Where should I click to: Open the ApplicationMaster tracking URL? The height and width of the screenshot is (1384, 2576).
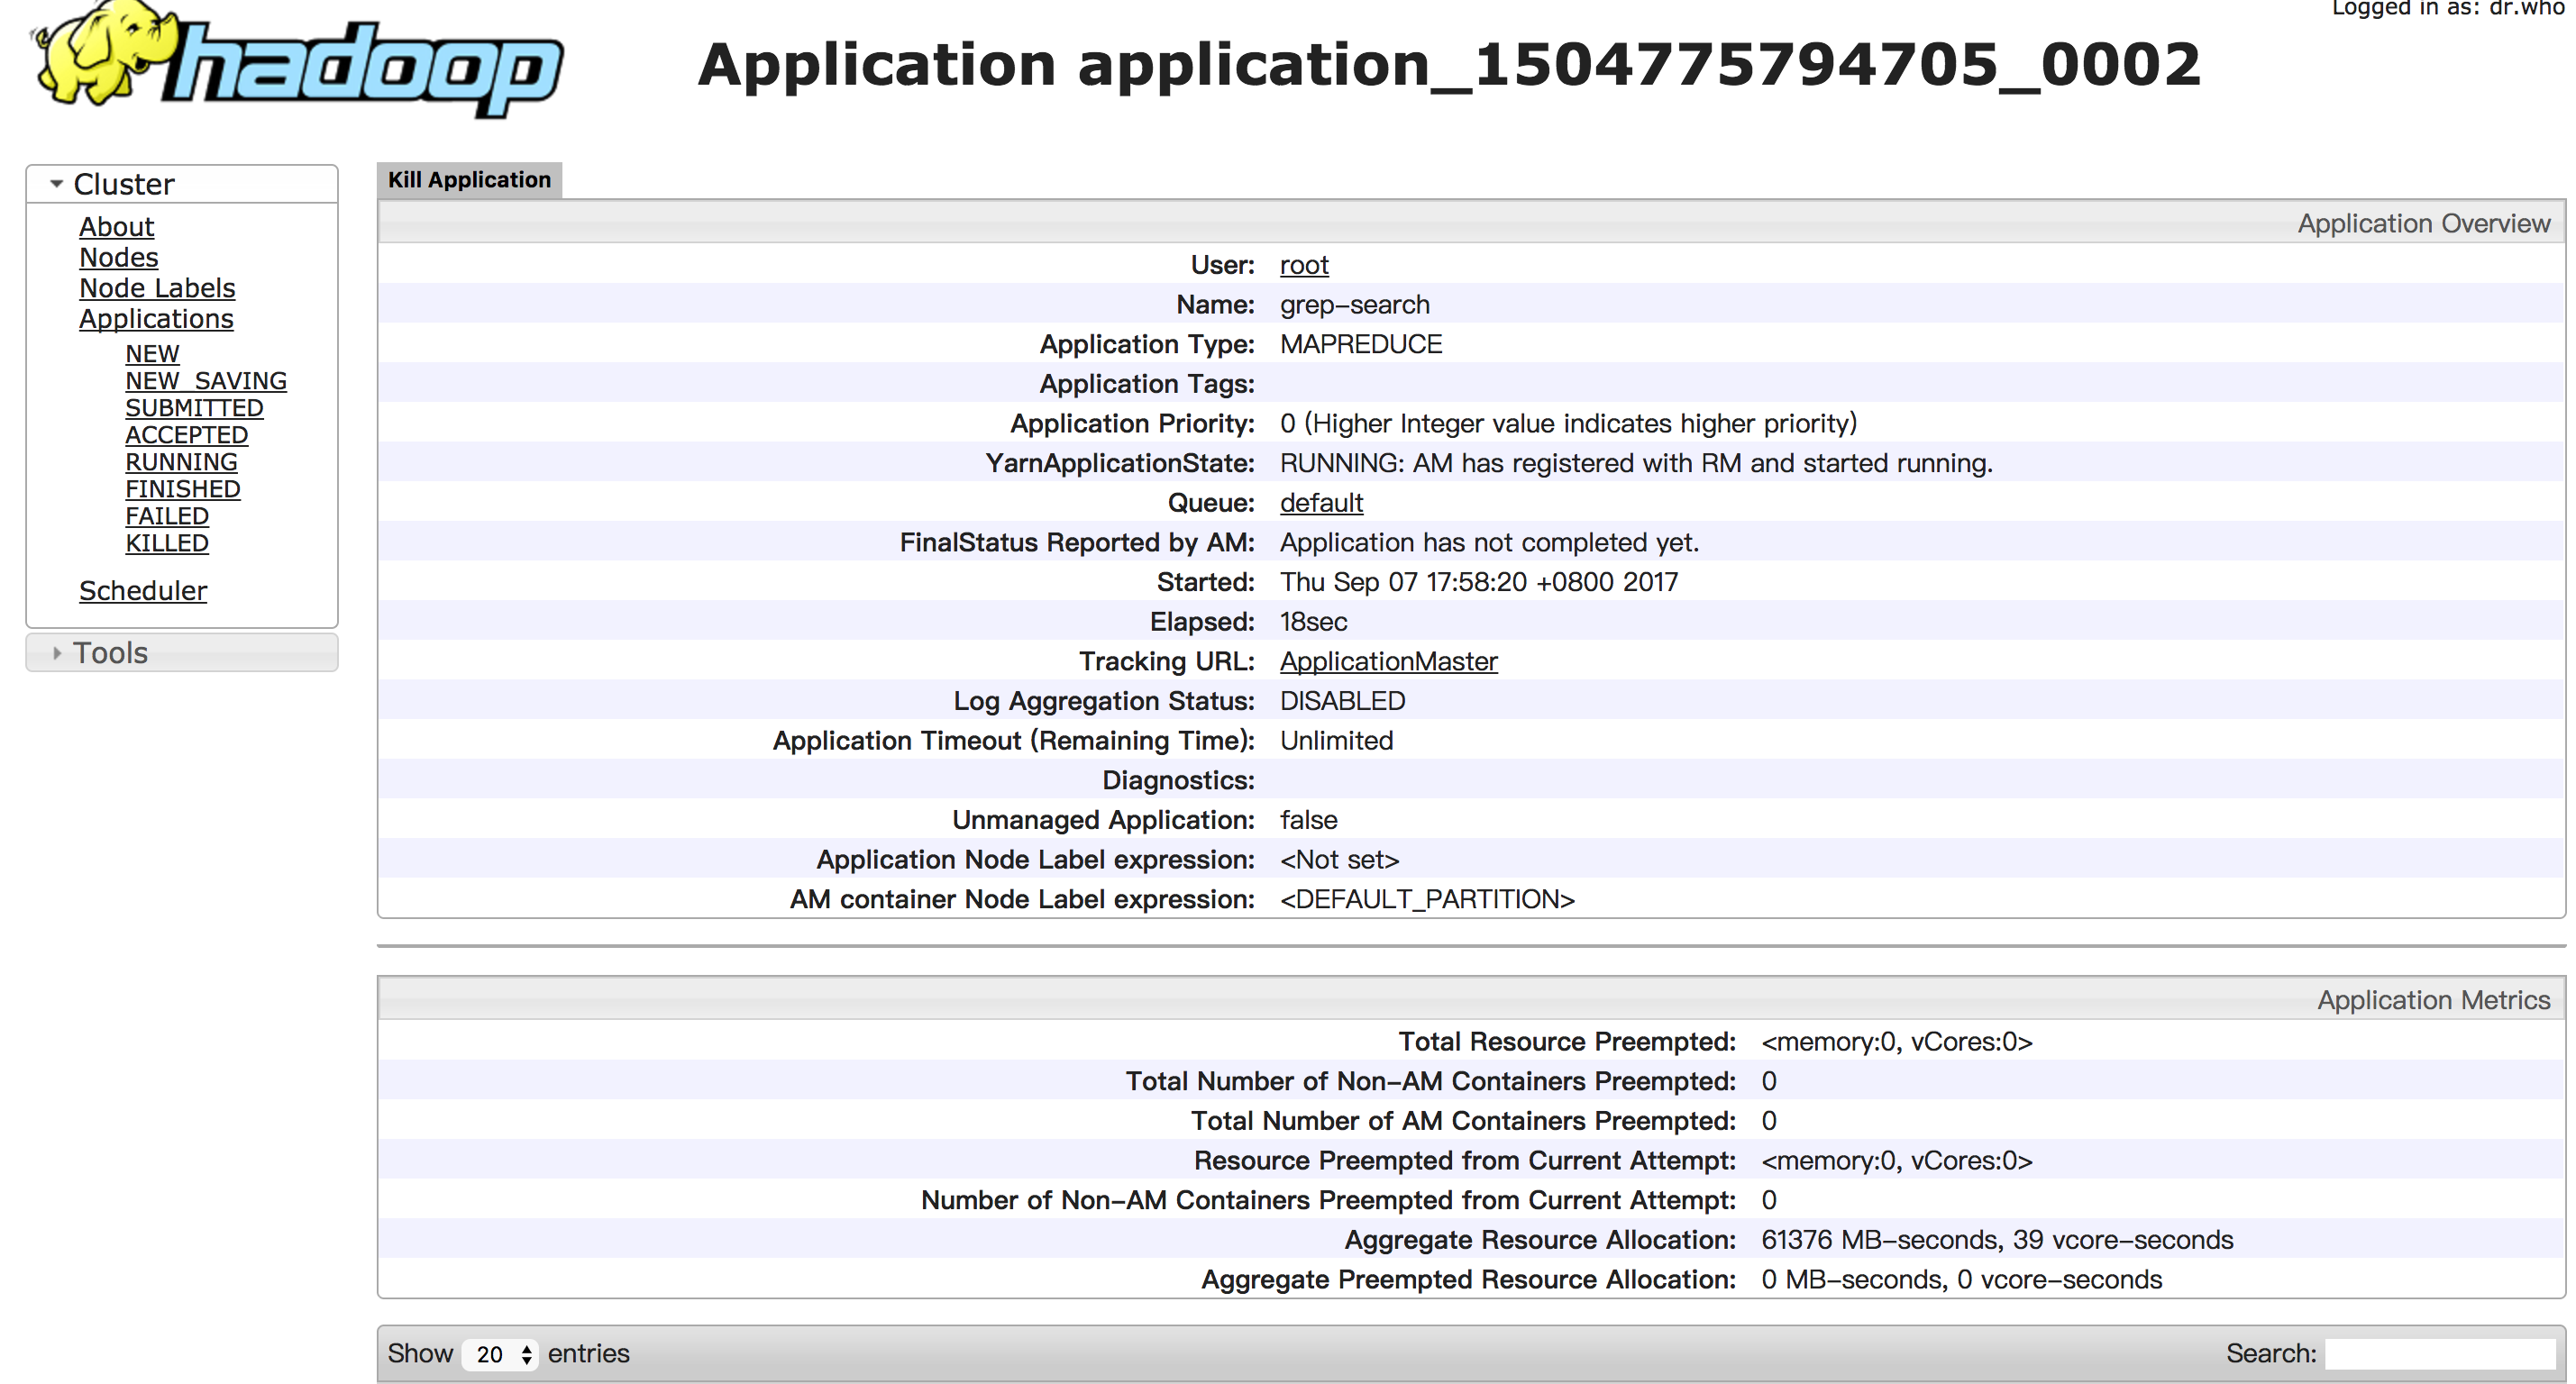1388,661
